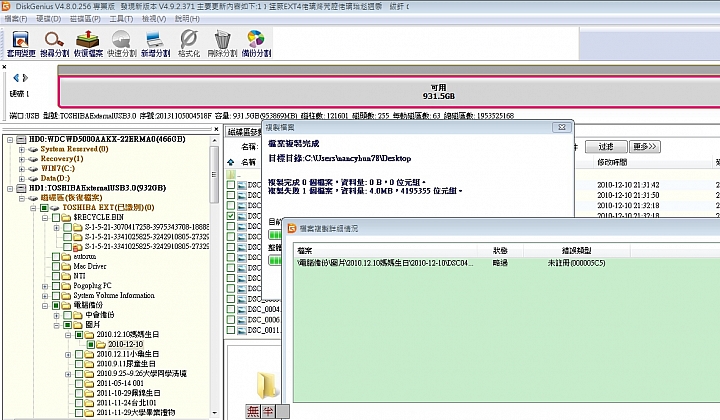This screenshot has width=720, height=420.
Task: Open the 工具(T) menu
Action: (x=121, y=19)
